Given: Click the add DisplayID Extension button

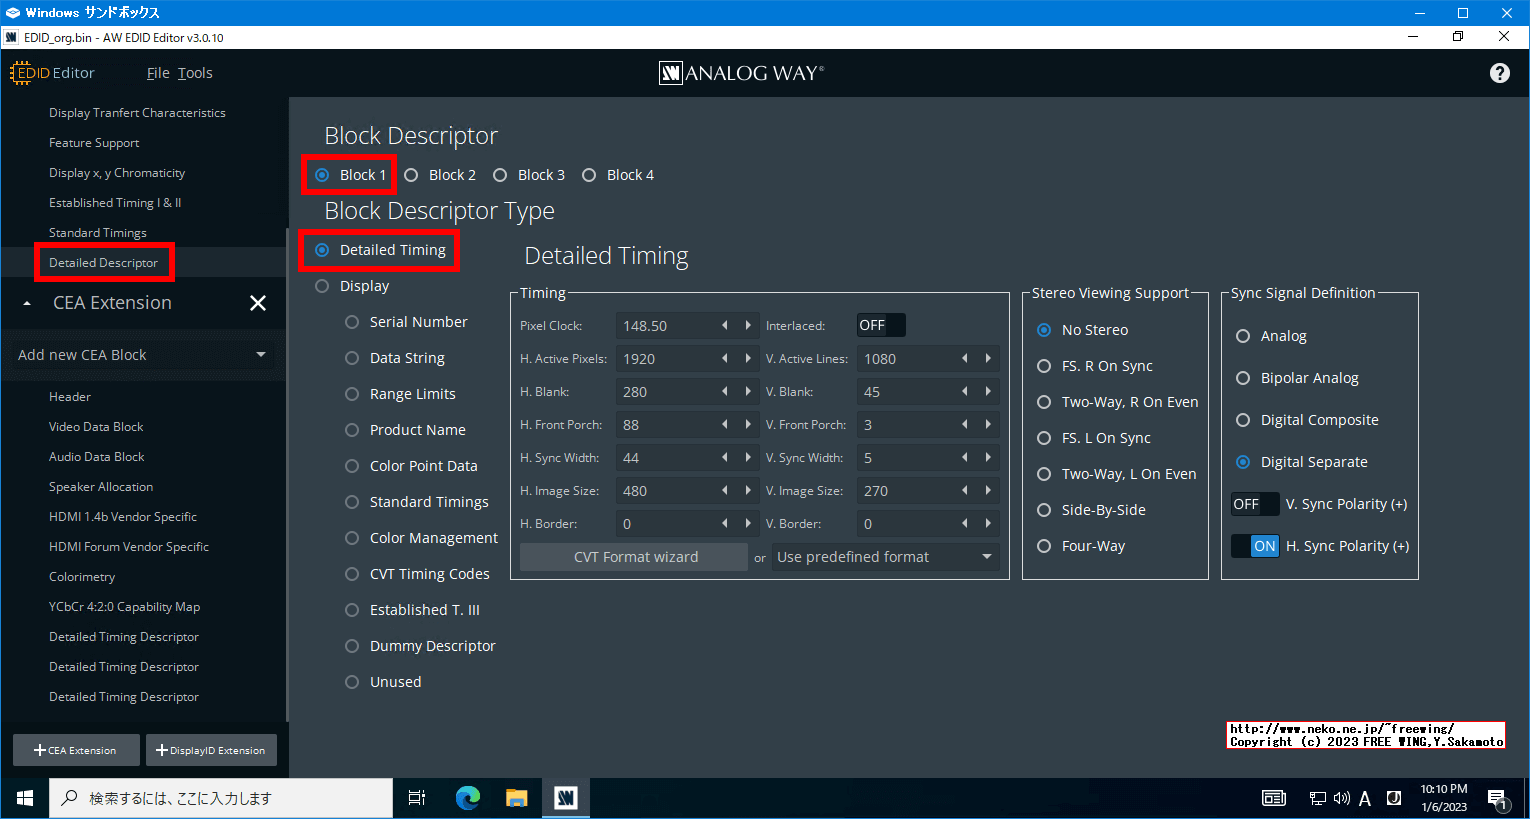Looking at the screenshot, I should pyautogui.click(x=211, y=750).
